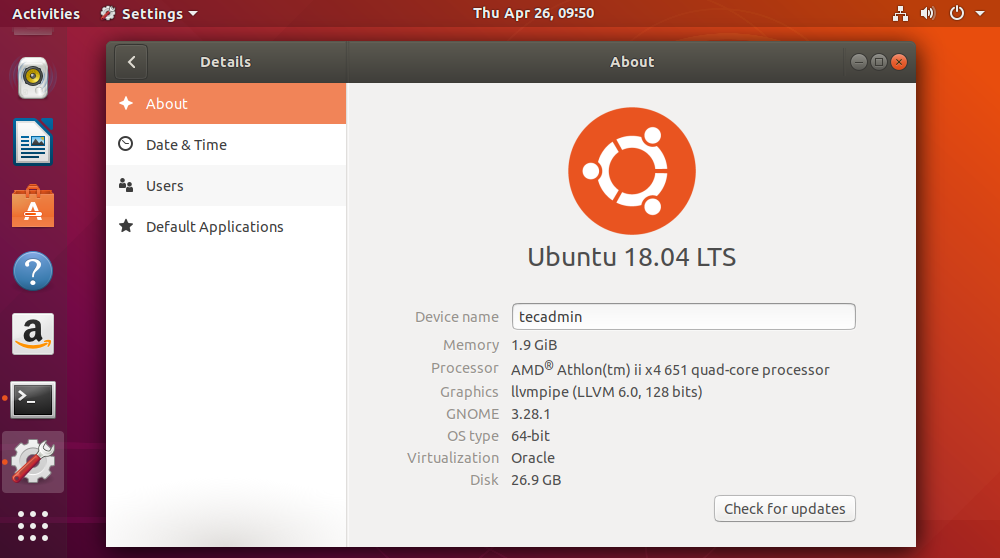Click the Settings wrench-gear dock icon

pyautogui.click(x=33, y=462)
